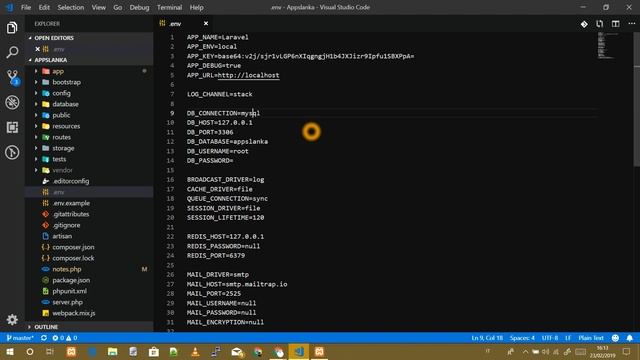Image resolution: width=640 pixels, height=360 pixels.
Task: Close .env entry in Open Editors
Action: point(38,49)
